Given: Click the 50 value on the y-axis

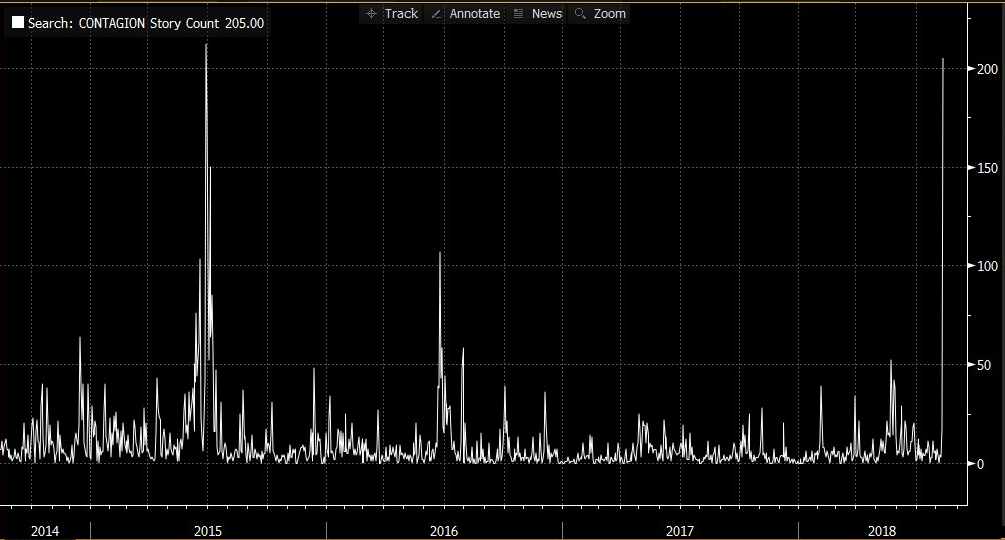Looking at the screenshot, I should [983, 365].
